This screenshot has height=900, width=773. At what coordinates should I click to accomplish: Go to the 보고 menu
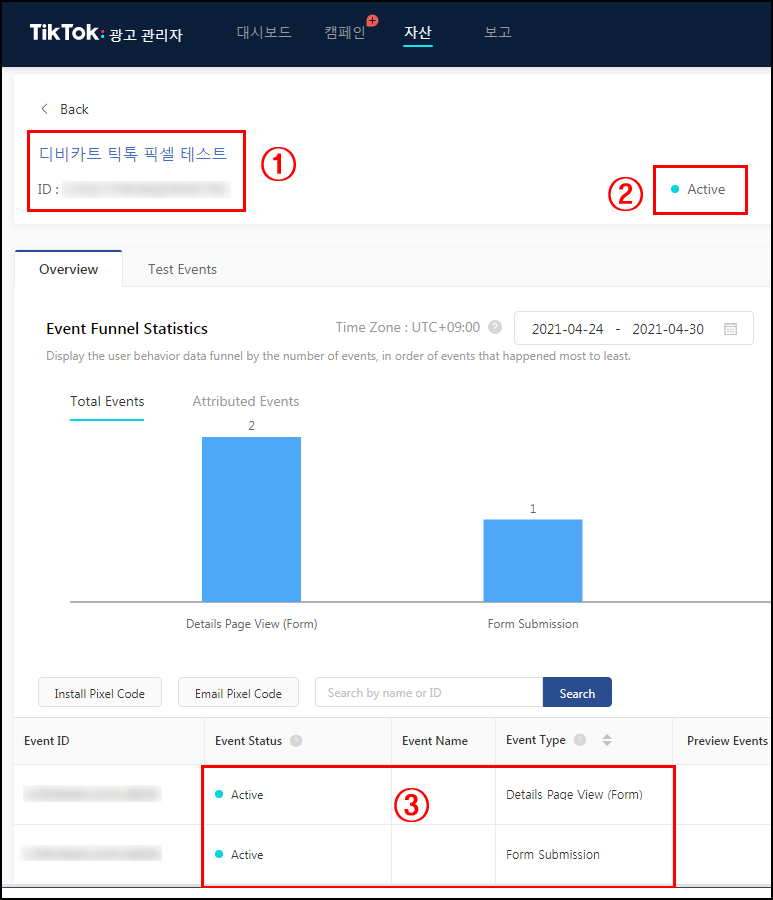tap(497, 32)
